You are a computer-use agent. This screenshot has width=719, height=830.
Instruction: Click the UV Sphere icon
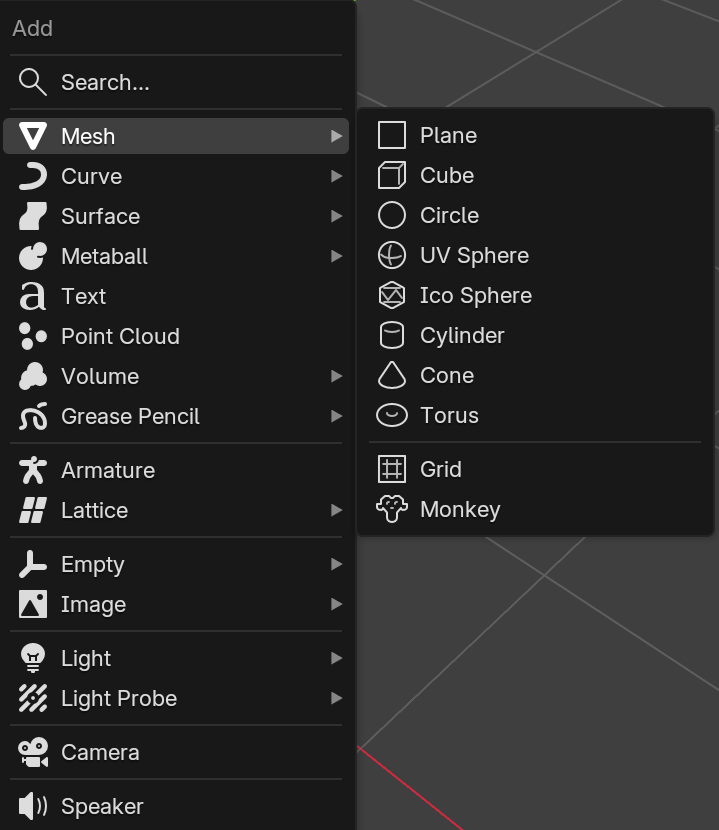(392, 255)
